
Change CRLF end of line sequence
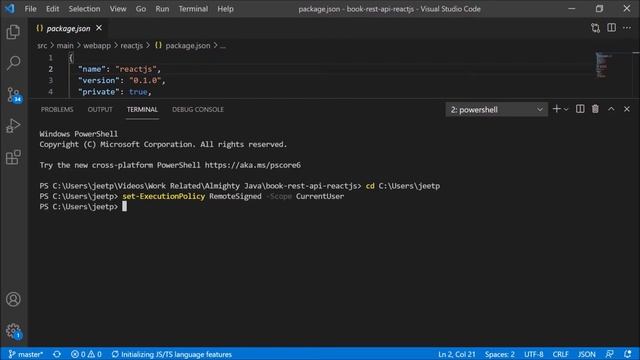point(560,354)
